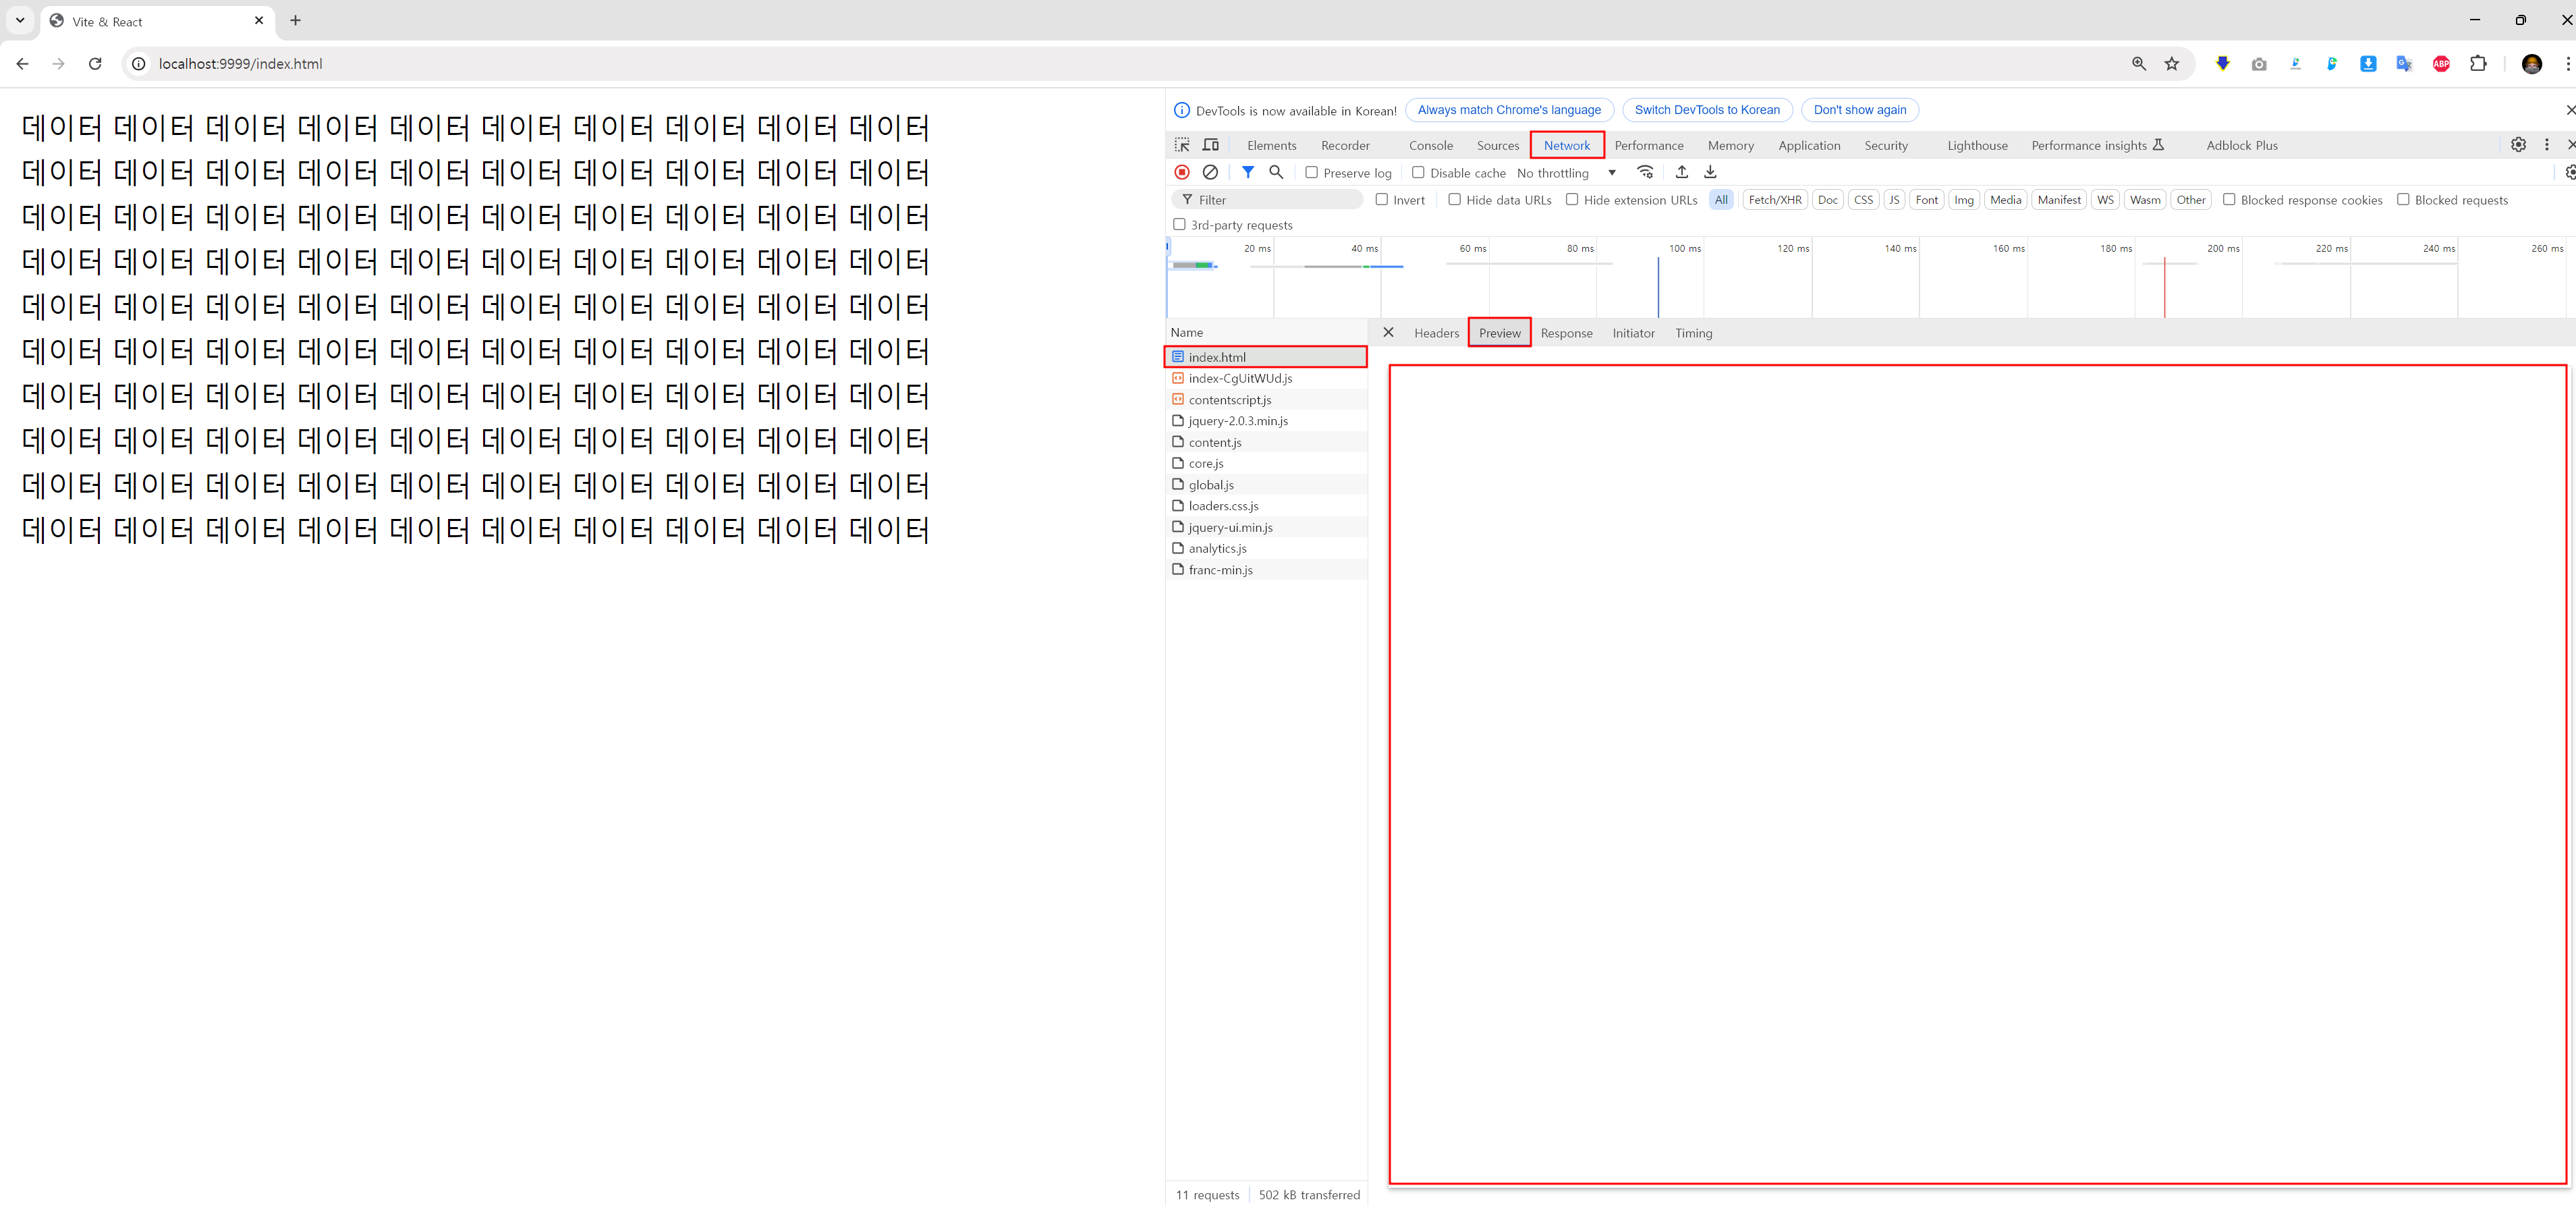Switch to the Console tab
This screenshot has height=1206, width=2576.
point(1430,146)
